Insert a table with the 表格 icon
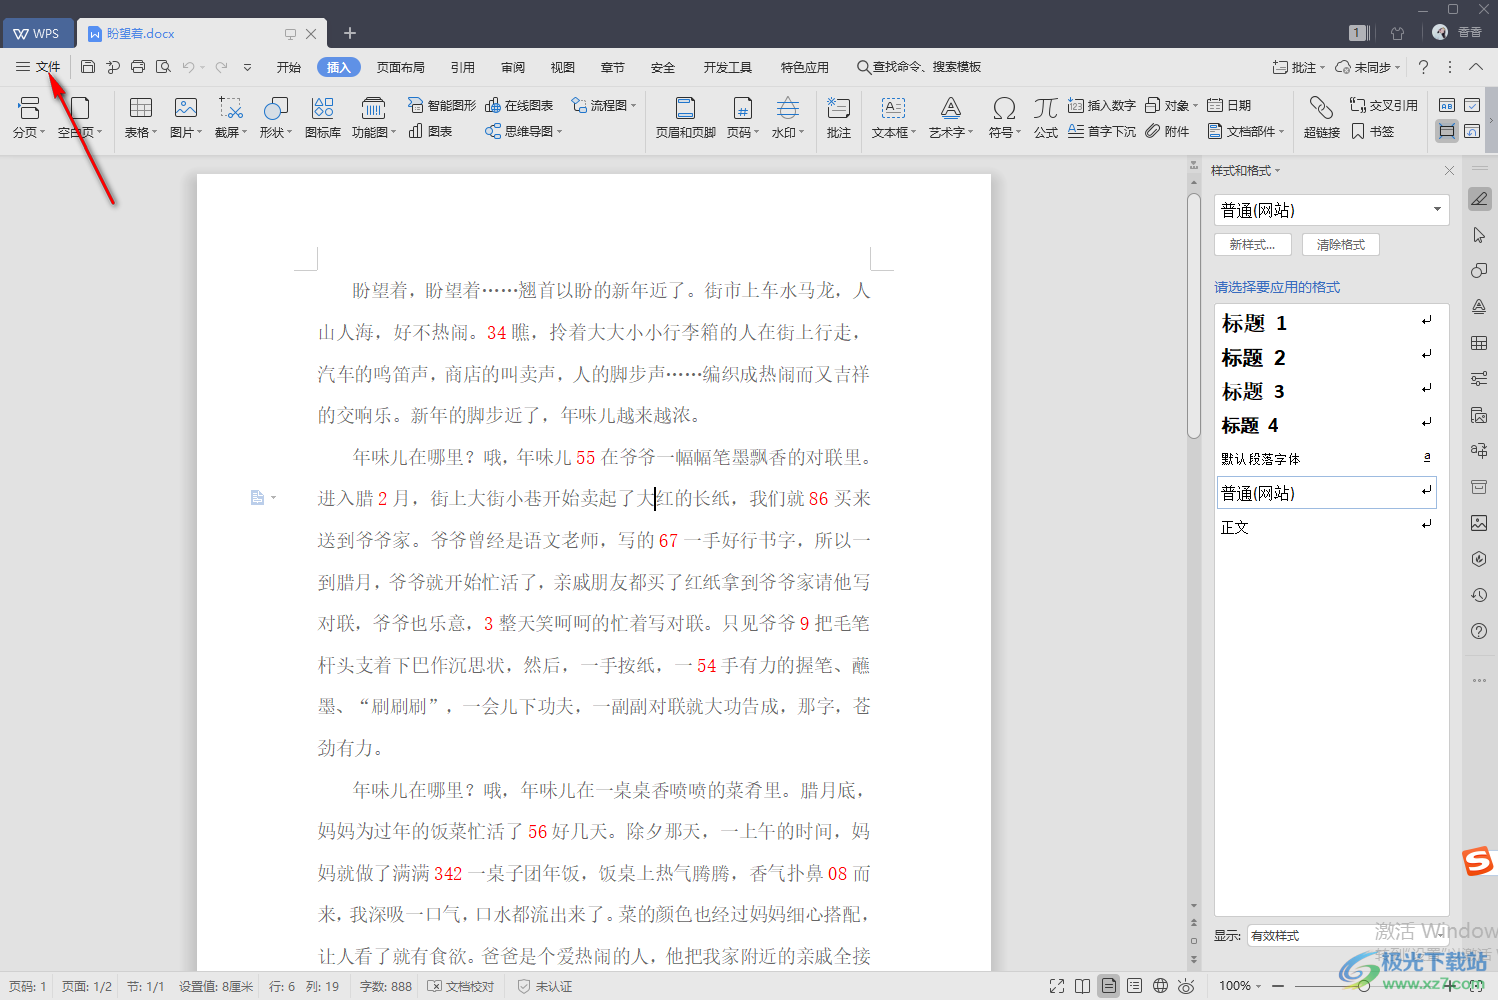 141,117
